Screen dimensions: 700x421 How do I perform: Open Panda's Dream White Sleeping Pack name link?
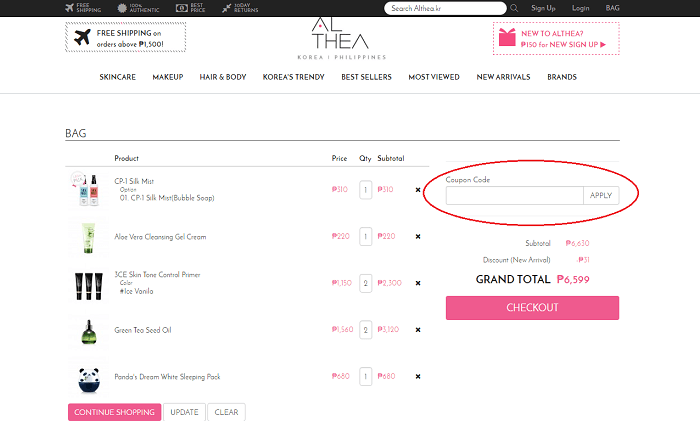(x=167, y=377)
